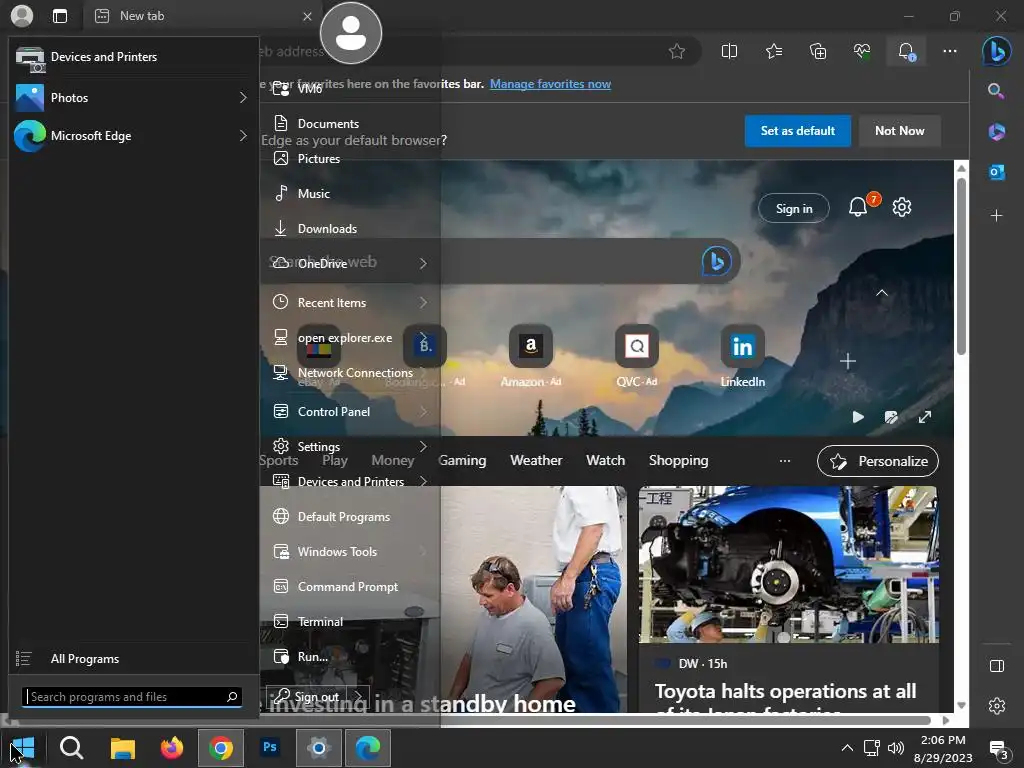This screenshot has height=768, width=1024.
Task: Open Amazon quick link tile
Action: coord(531,356)
